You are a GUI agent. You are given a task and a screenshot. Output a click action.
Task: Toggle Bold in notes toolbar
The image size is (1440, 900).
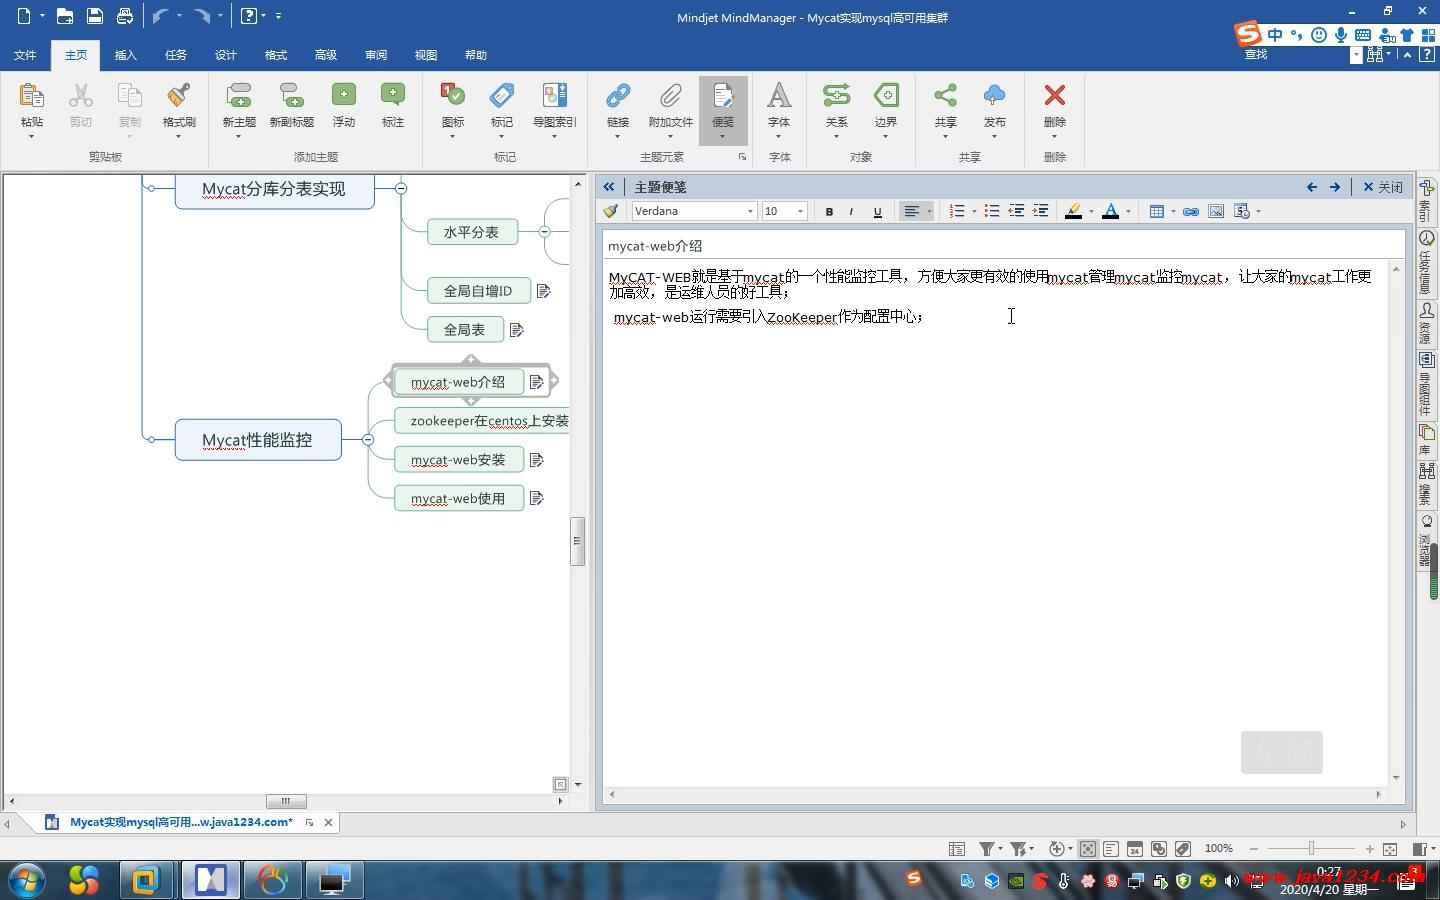[x=829, y=211]
